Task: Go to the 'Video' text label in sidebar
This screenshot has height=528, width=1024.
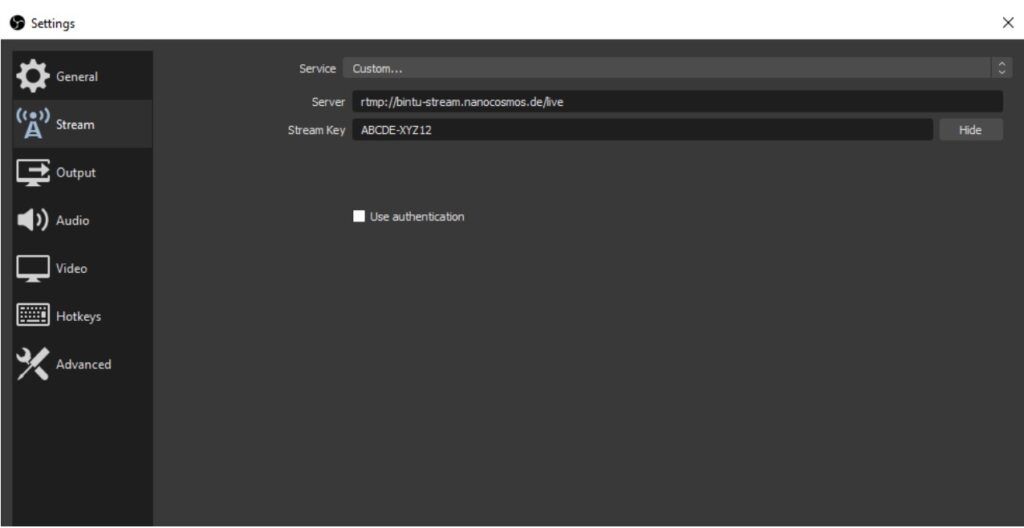Action: [71, 269]
